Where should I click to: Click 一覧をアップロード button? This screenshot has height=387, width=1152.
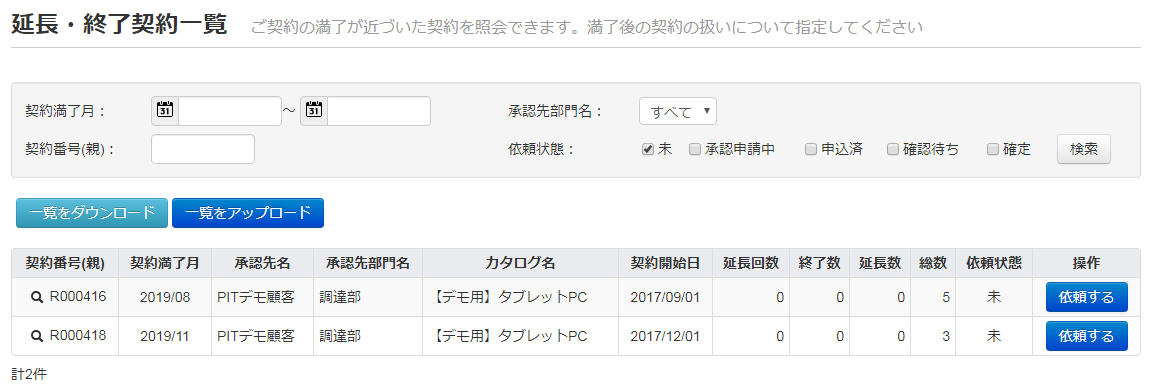pyautogui.click(x=248, y=213)
